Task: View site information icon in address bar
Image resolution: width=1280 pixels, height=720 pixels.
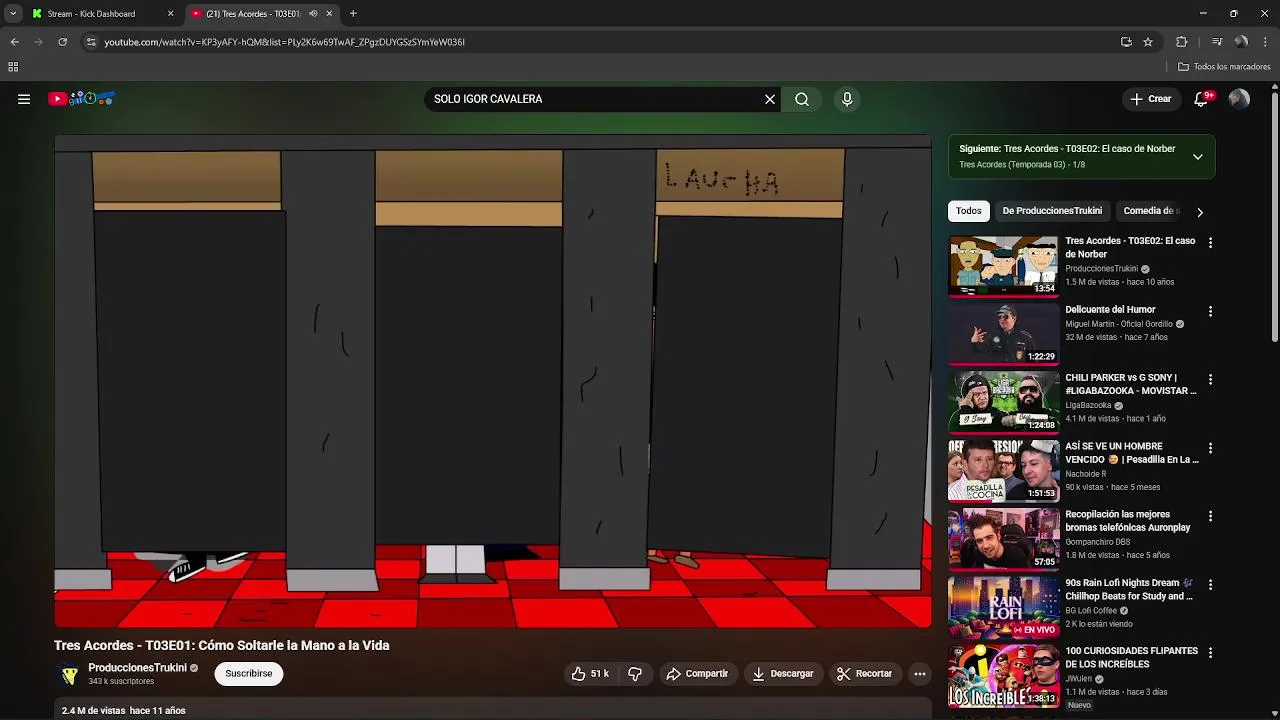Action: click(x=91, y=42)
